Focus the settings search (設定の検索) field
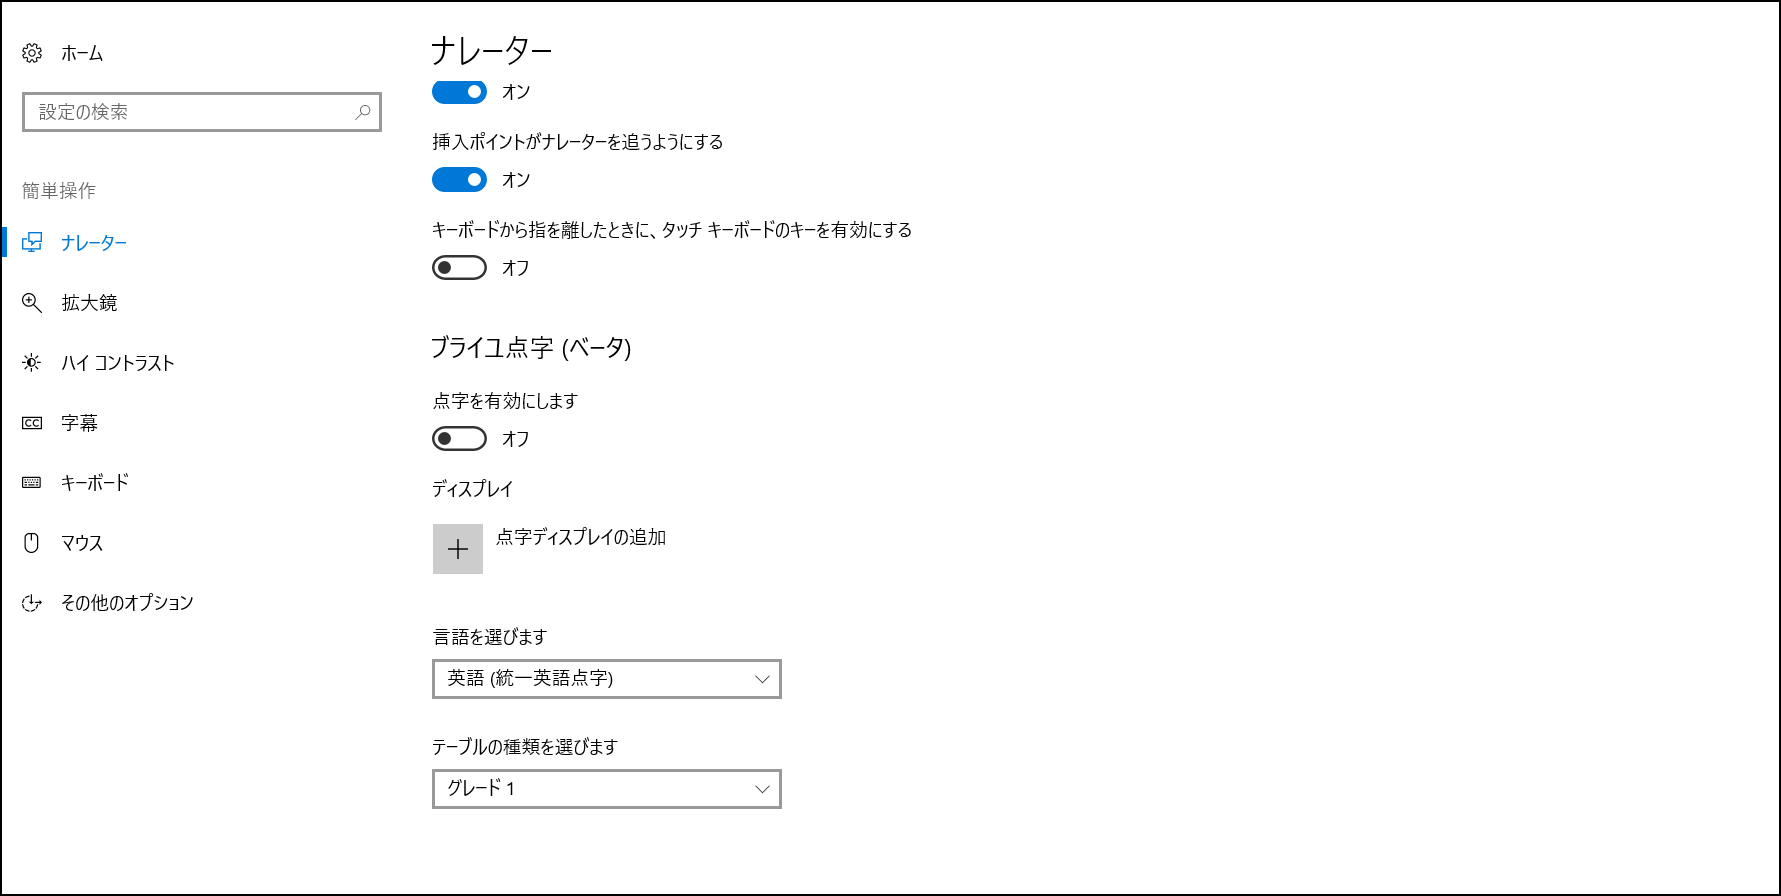Image resolution: width=1781 pixels, height=896 pixels. point(190,112)
